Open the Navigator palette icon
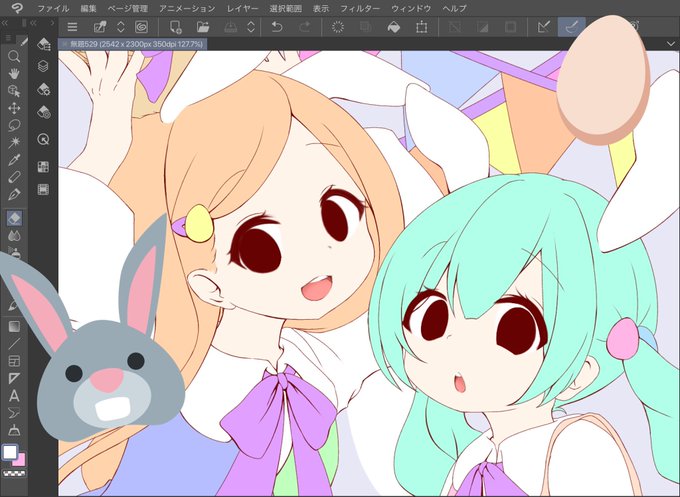Image resolution: width=680 pixels, height=497 pixels. point(43,139)
